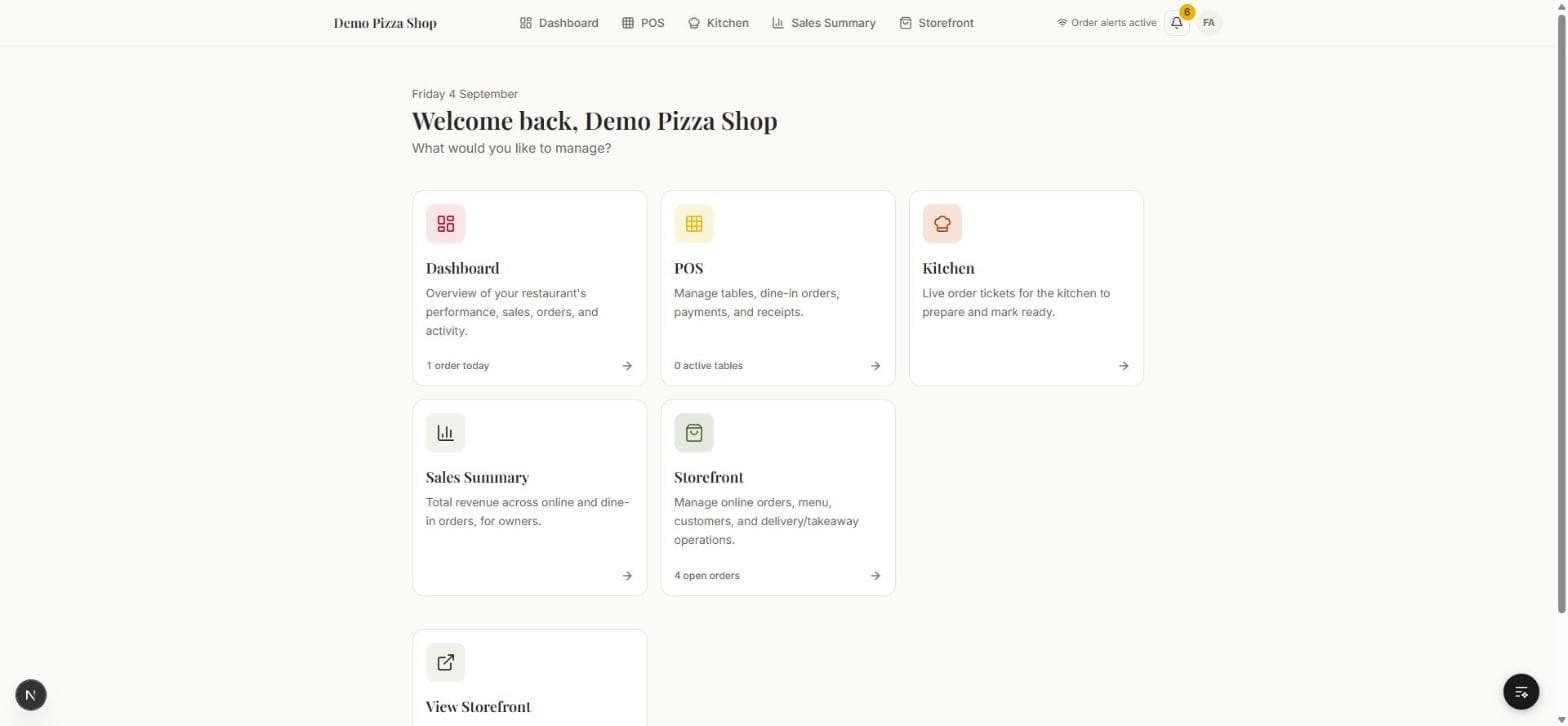The image size is (1568, 726).
Task: Click the arrow on the Sales Summary card
Action: [x=627, y=576]
